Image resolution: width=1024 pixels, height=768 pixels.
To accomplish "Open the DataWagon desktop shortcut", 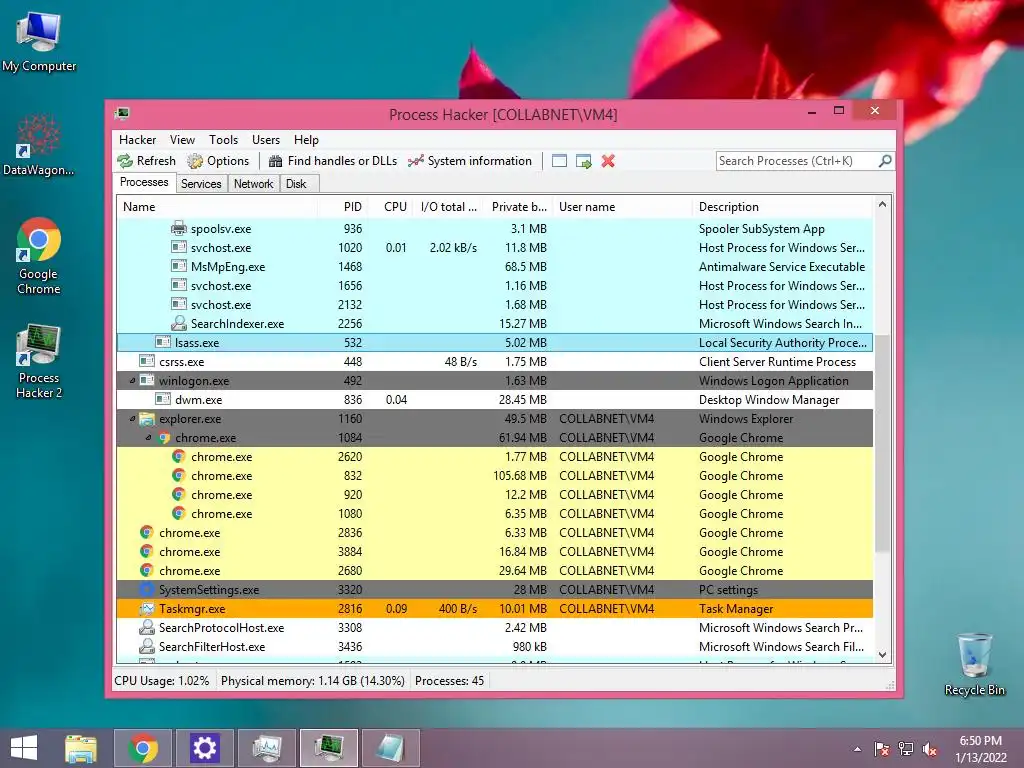I will click(x=38, y=145).
